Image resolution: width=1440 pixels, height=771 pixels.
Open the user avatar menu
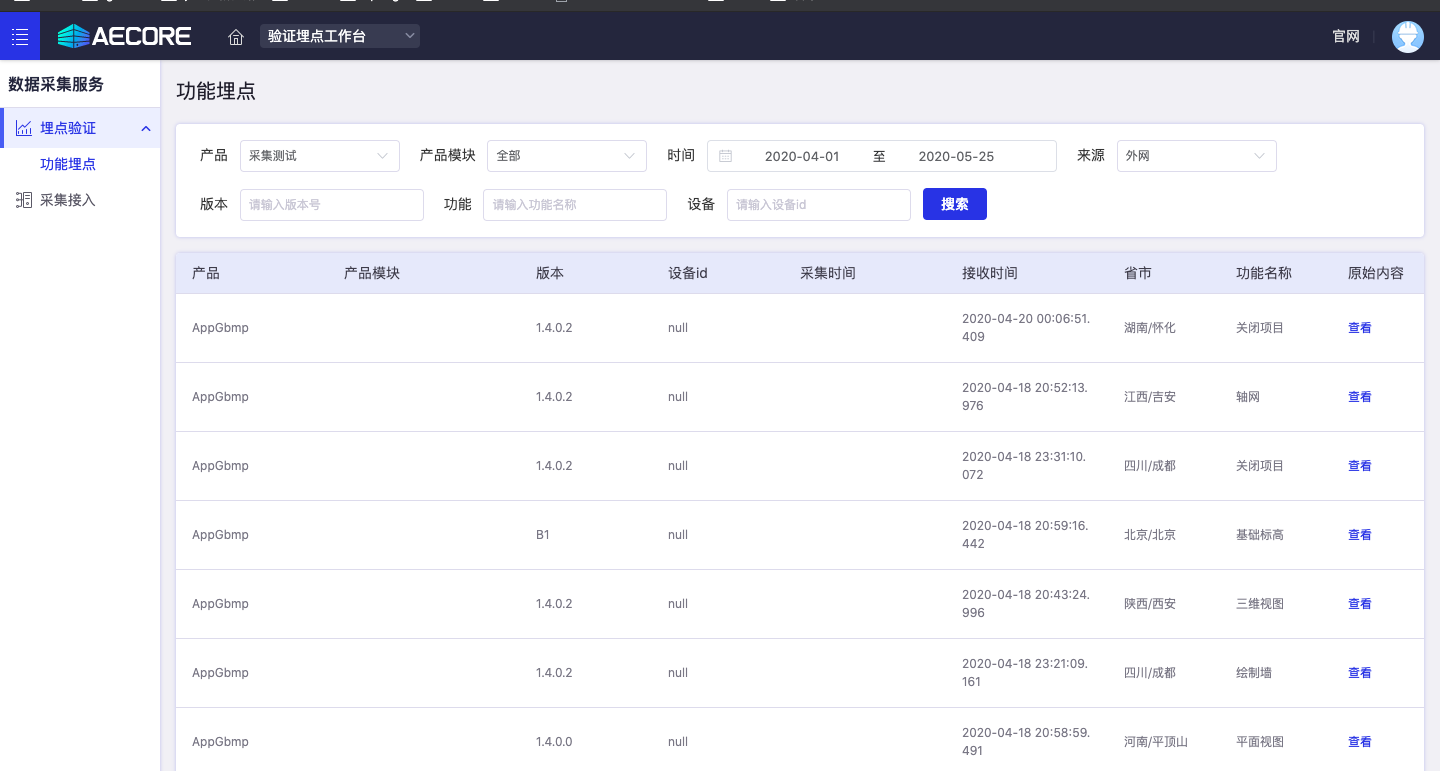1407,37
